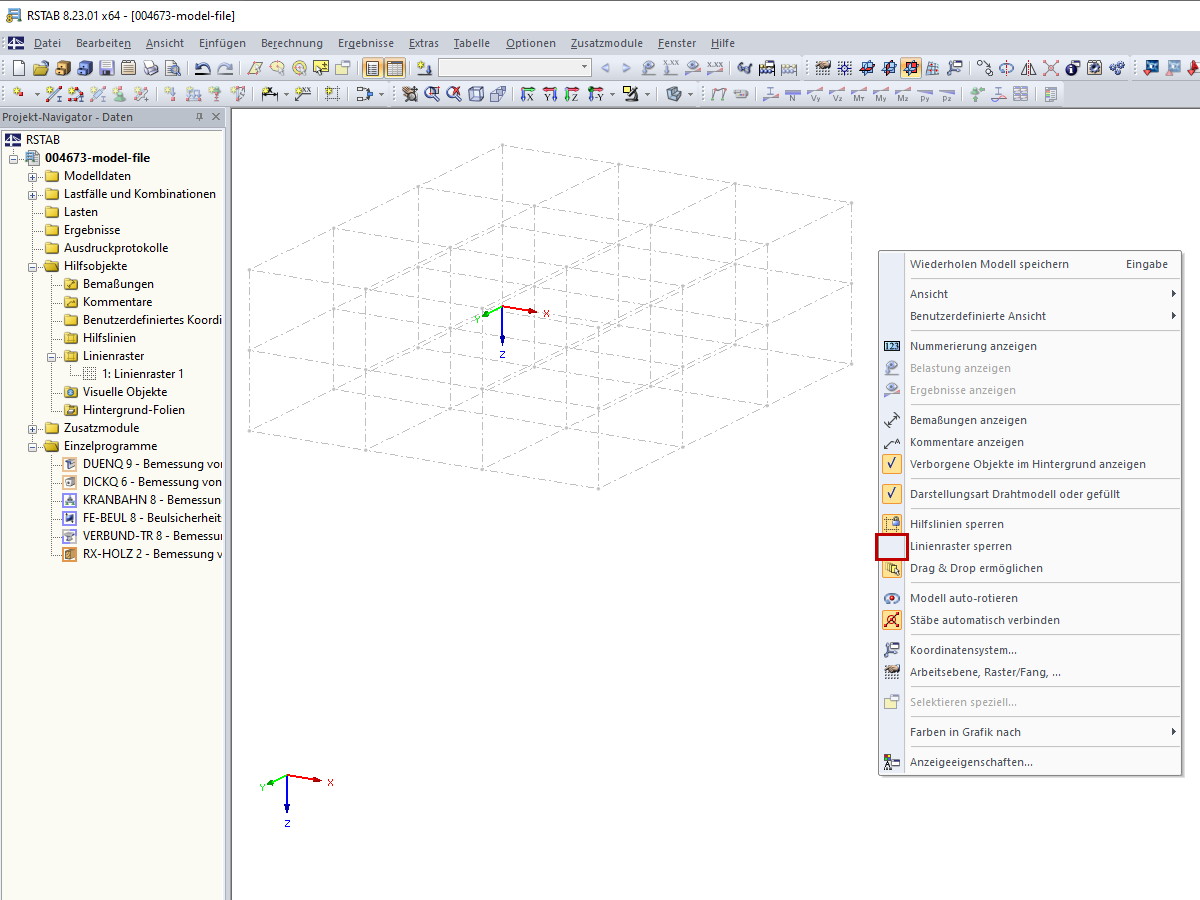Open the Einfügen menu
This screenshot has height=900, width=1200.
[x=222, y=43]
